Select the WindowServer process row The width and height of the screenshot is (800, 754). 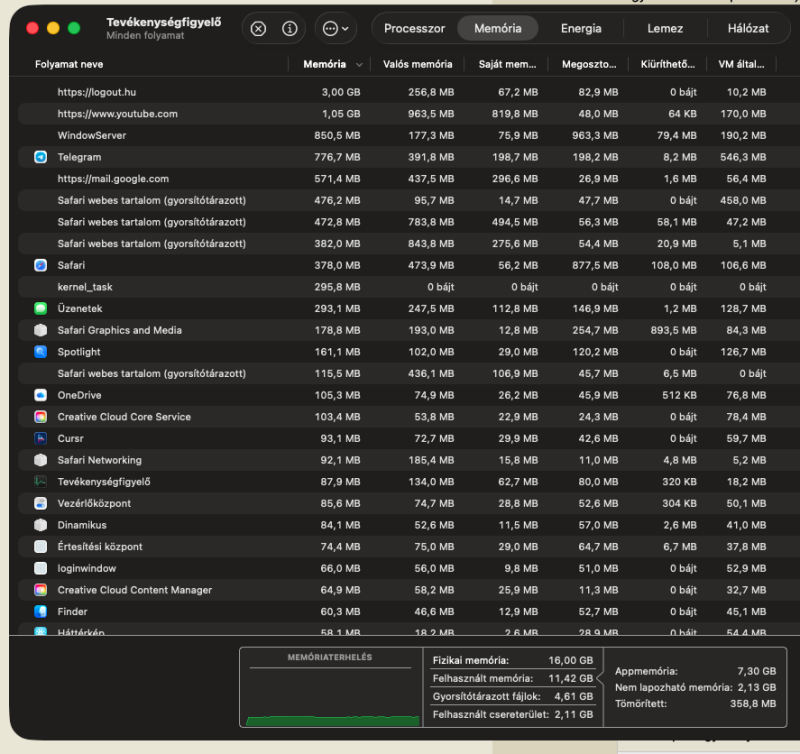coord(404,136)
